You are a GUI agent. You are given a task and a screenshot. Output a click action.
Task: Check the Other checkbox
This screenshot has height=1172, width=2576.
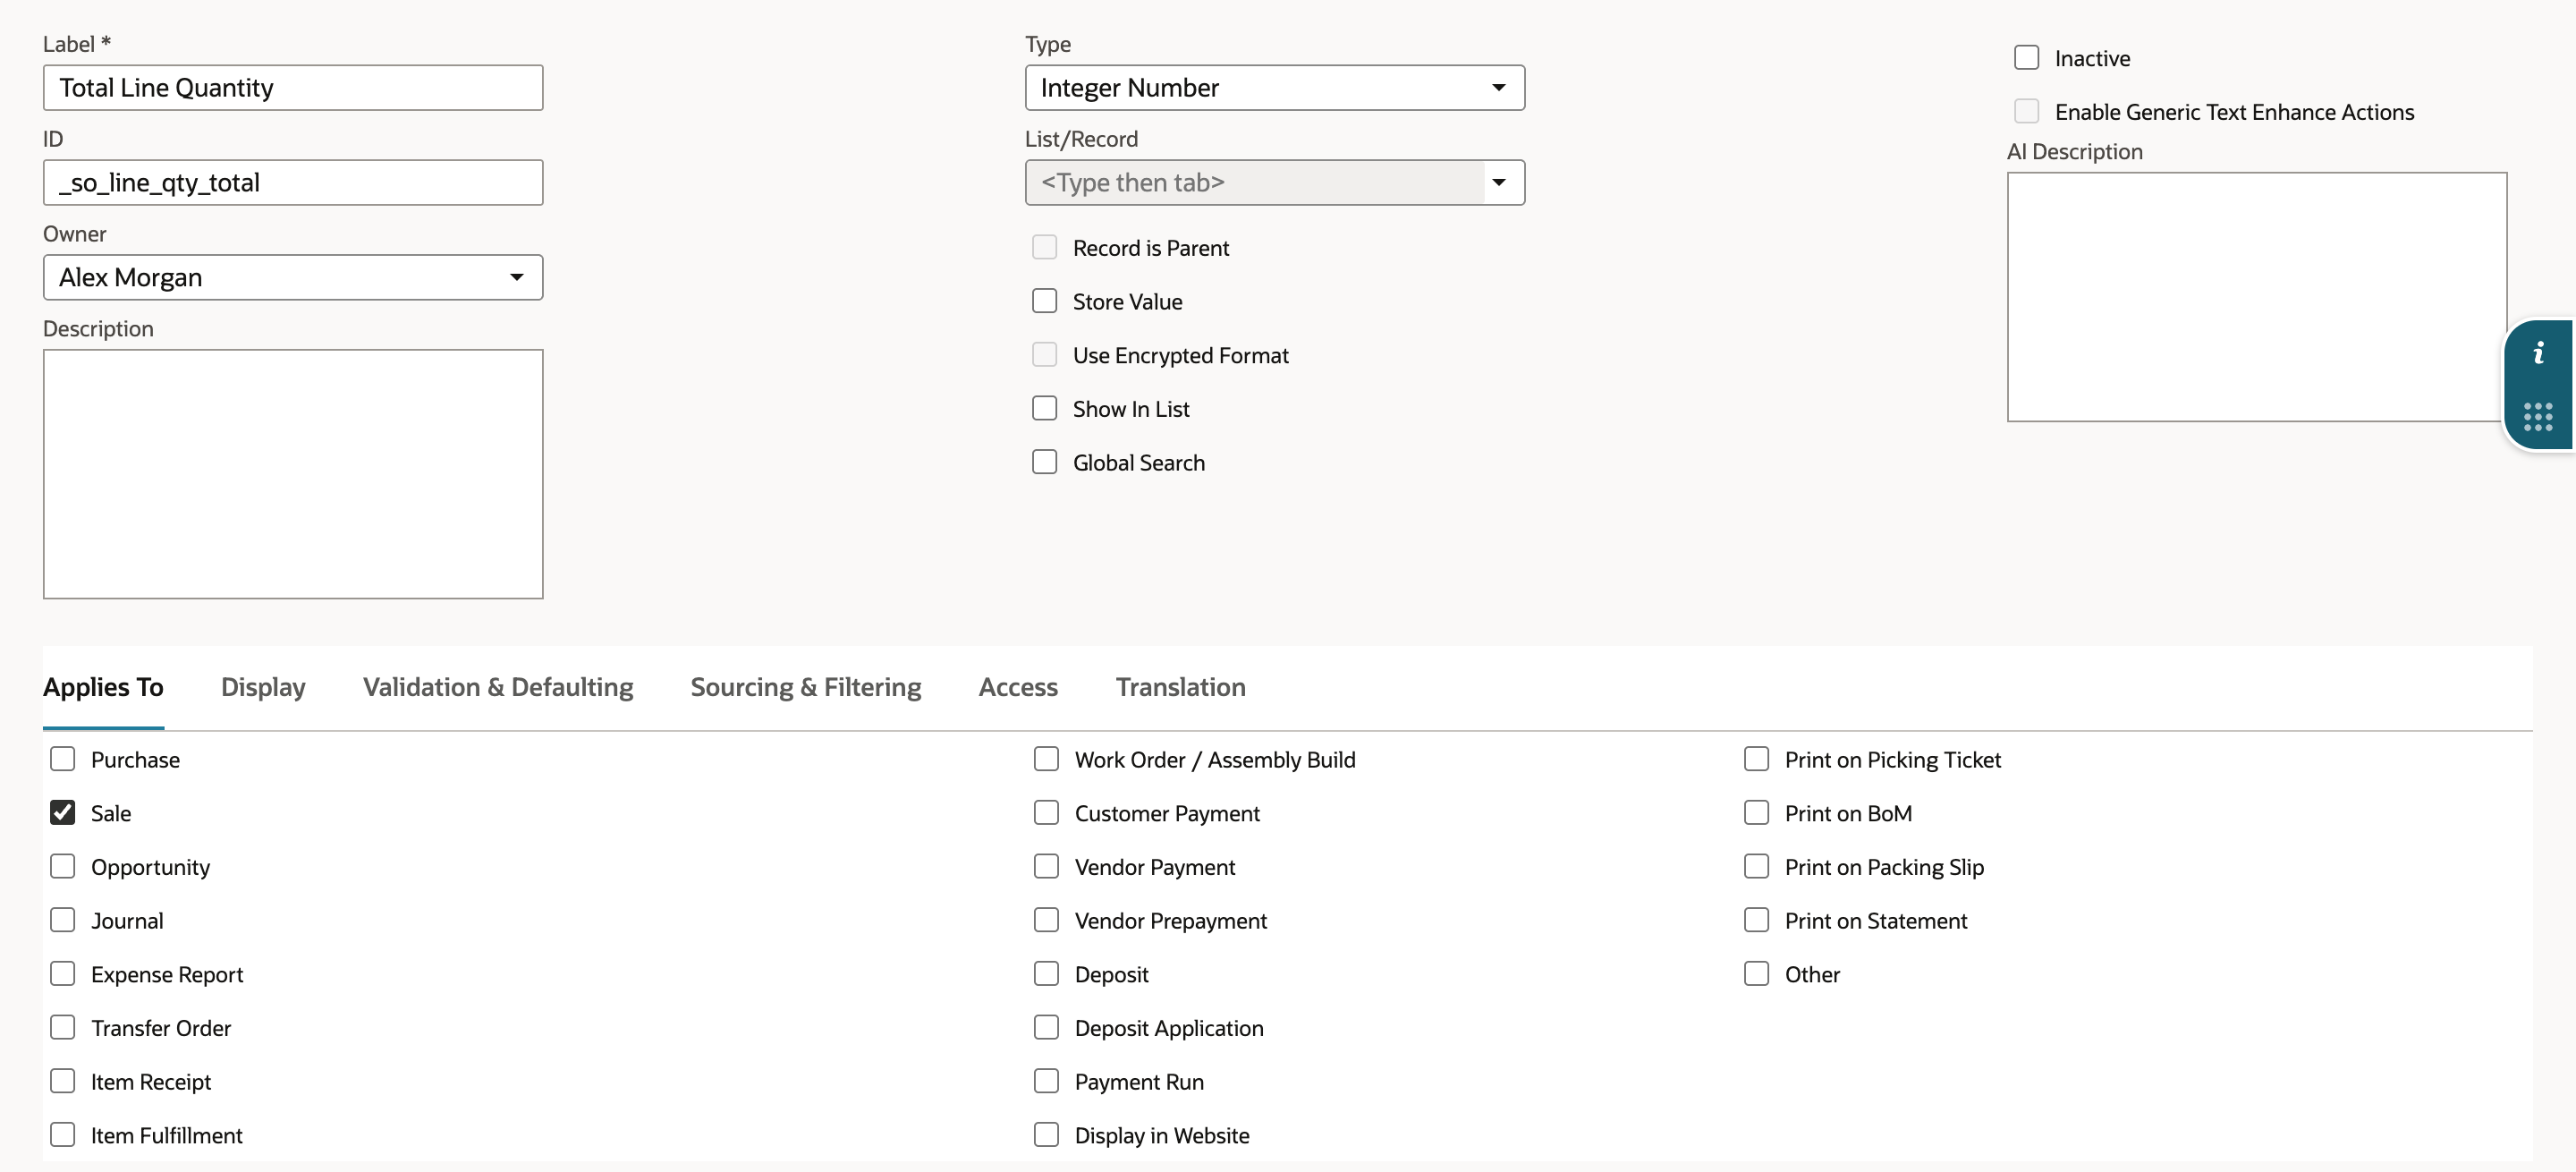pos(1756,974)
